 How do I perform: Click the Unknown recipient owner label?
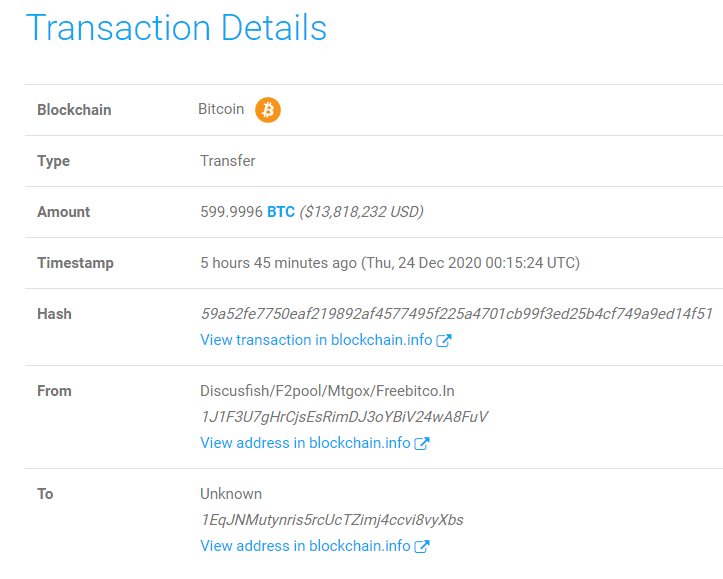[231, 494]
